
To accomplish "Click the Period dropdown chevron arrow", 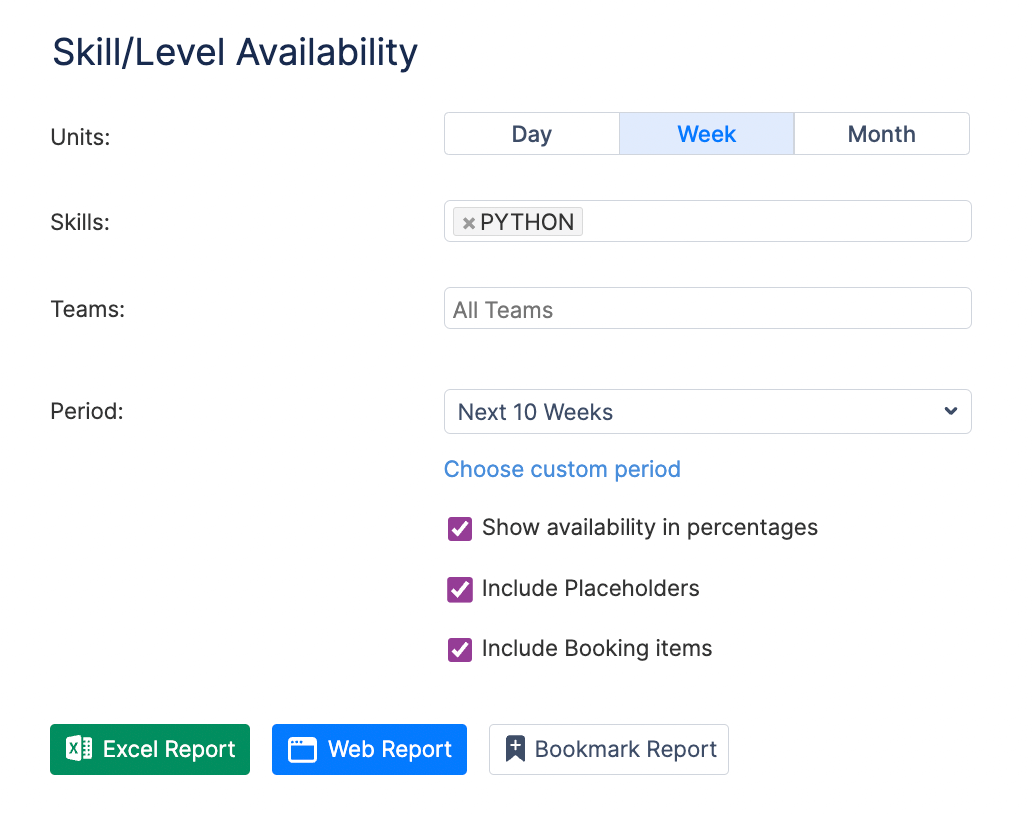I will pos(950,411).
